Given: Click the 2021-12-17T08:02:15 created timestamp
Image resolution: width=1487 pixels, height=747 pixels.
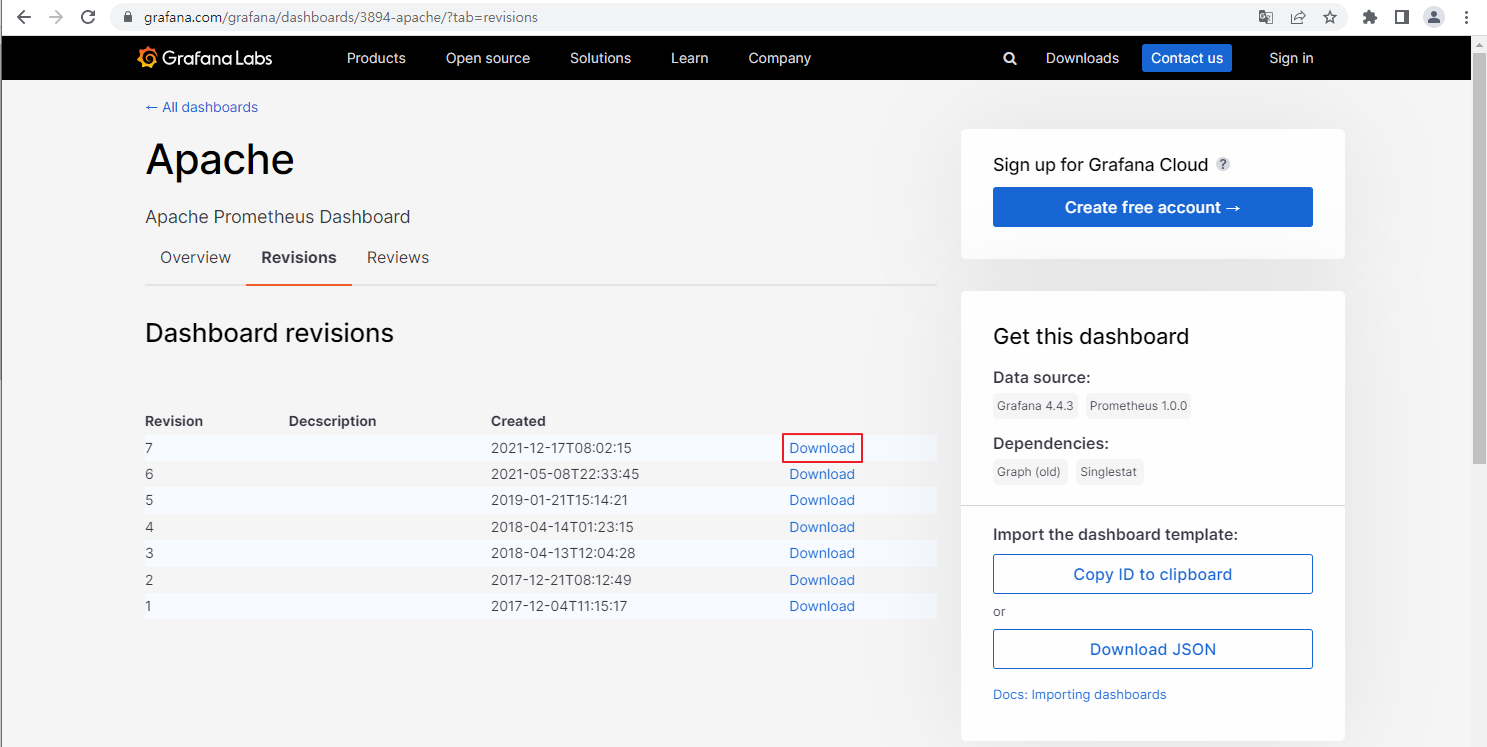Looking at the screenshot, I should pos(561,448).
